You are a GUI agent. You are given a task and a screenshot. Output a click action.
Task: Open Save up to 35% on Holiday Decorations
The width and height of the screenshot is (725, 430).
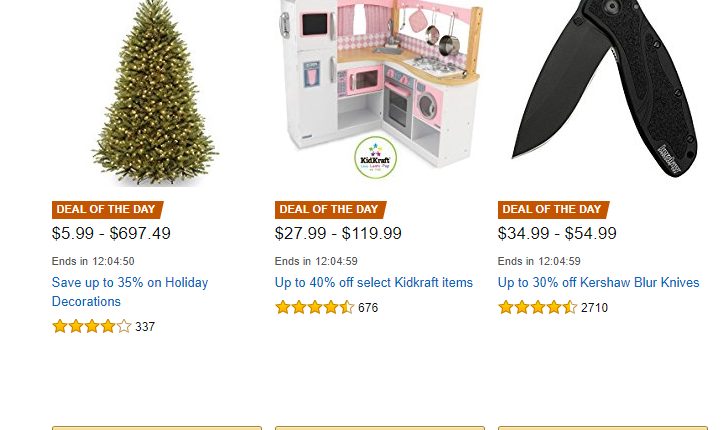[130, 292]
